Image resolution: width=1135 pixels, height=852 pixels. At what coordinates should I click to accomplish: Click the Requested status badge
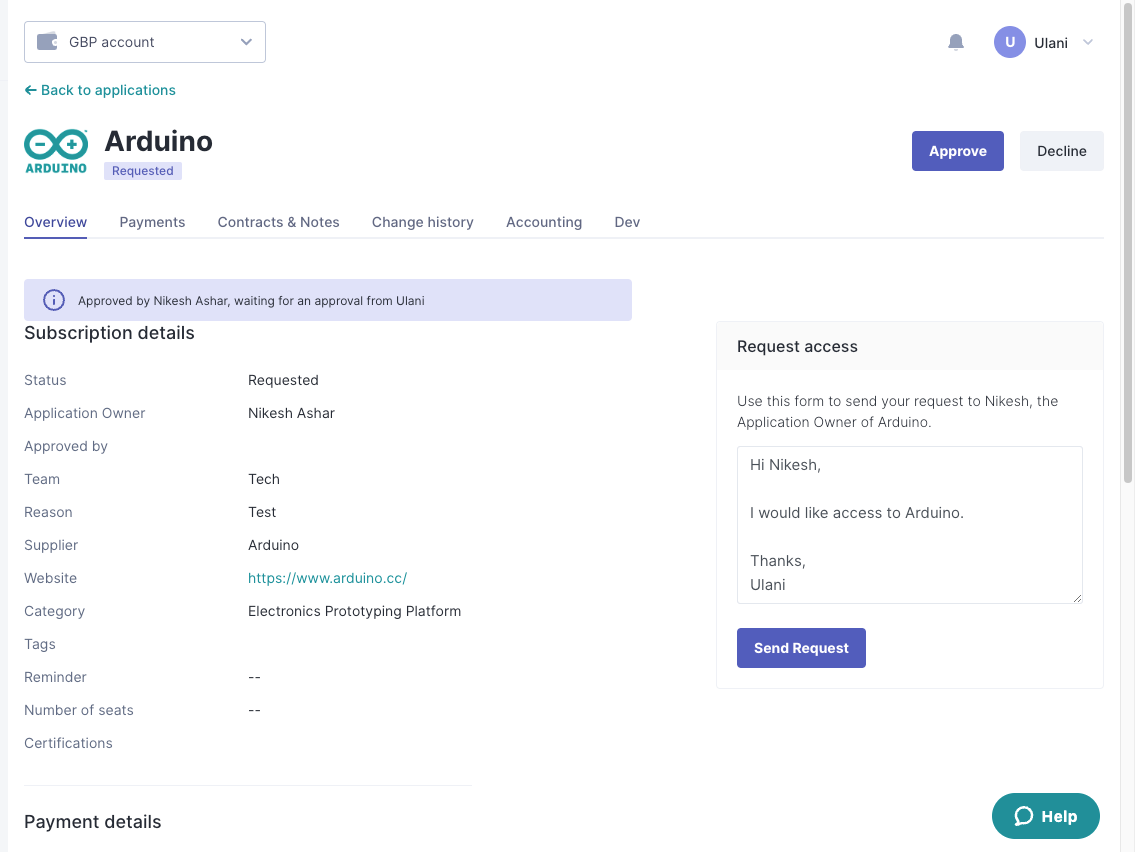(x=143, y=171)
